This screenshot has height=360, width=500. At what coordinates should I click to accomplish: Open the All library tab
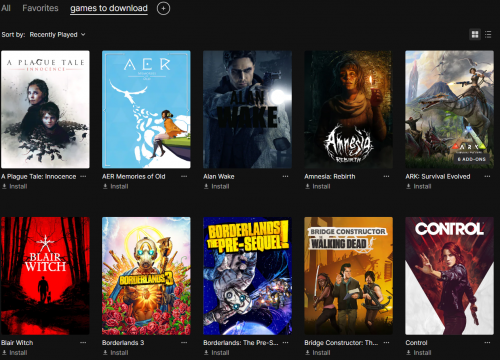click(6, 8)
